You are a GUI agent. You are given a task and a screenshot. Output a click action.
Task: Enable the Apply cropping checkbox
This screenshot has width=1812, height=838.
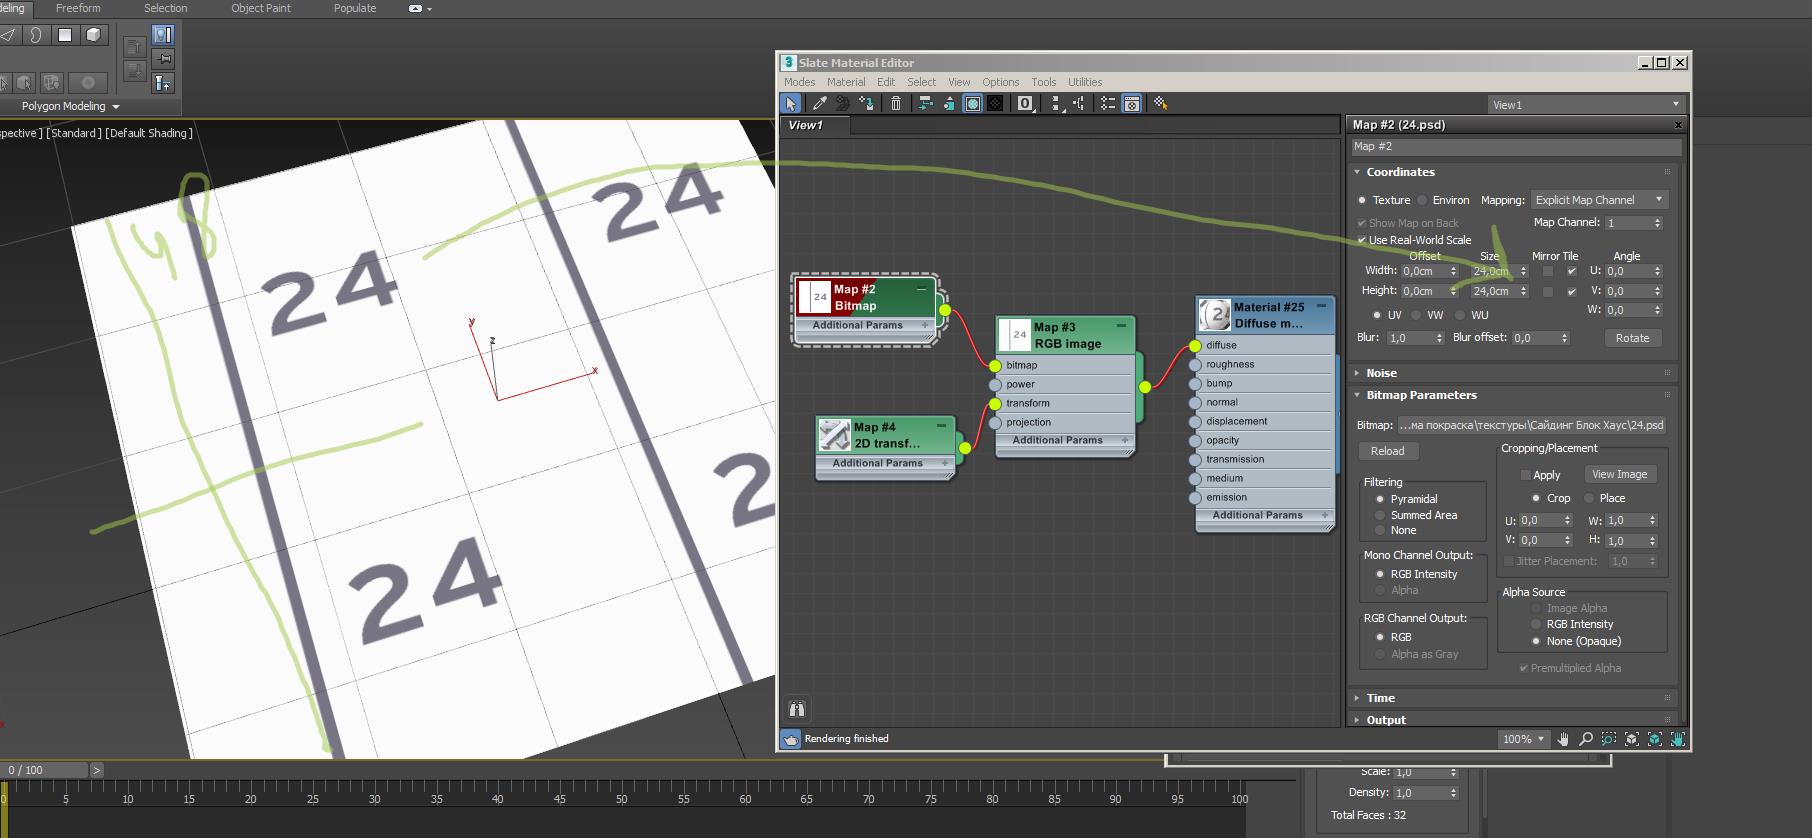pyautogui.click(x=1526, y=475)
